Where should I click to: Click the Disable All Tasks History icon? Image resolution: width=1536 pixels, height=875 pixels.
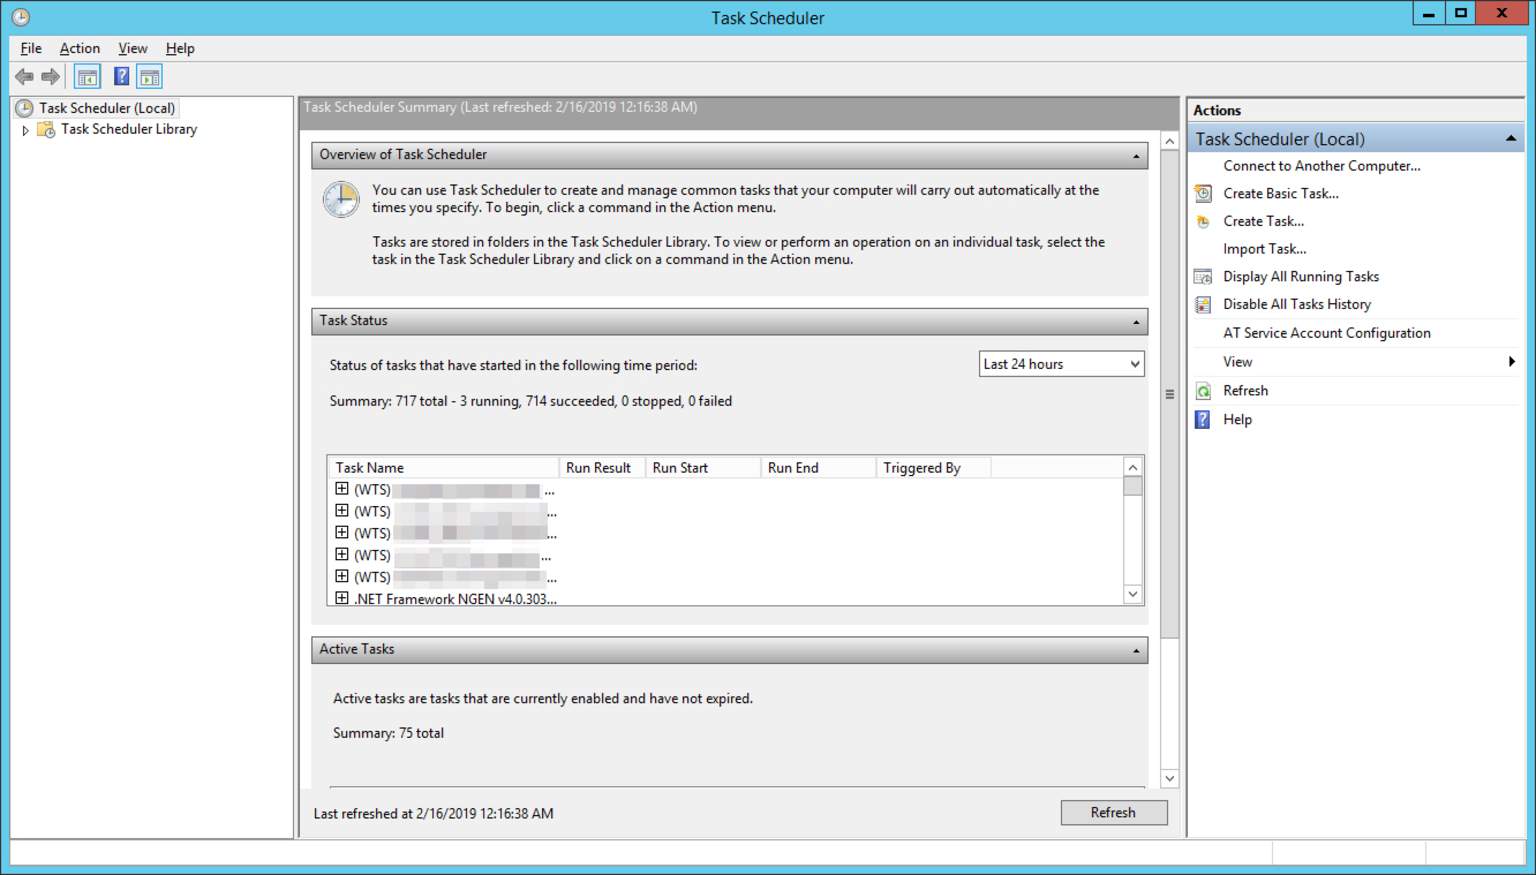pos(1203,304)
